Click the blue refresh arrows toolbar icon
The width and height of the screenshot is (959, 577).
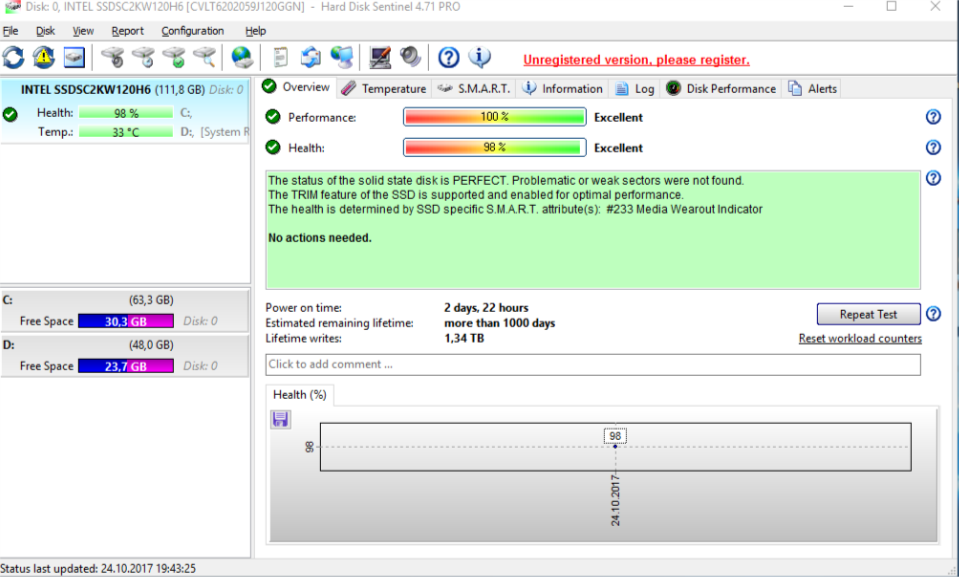(14, 58)
